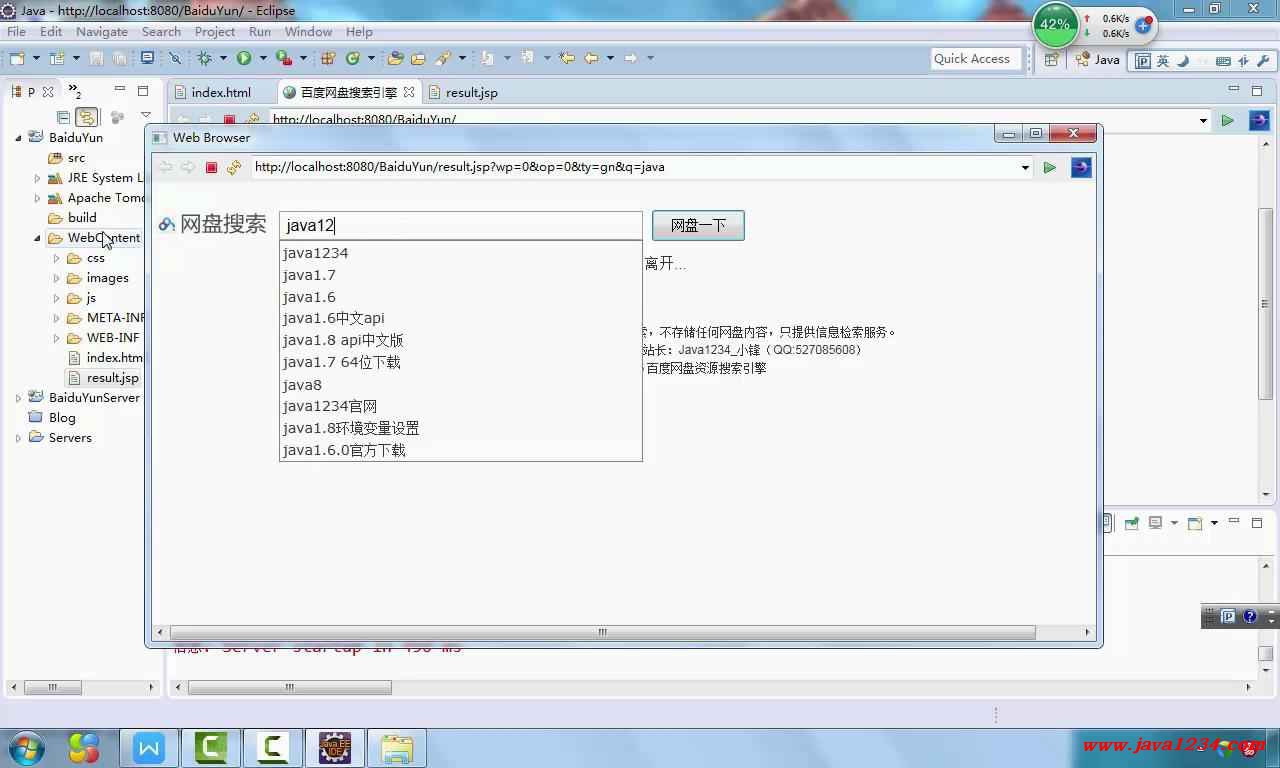Image resolution: width=1280 pixels, height=768 pixels.
Task: Collapse the WebContent folder node
Action: point(37,238)
